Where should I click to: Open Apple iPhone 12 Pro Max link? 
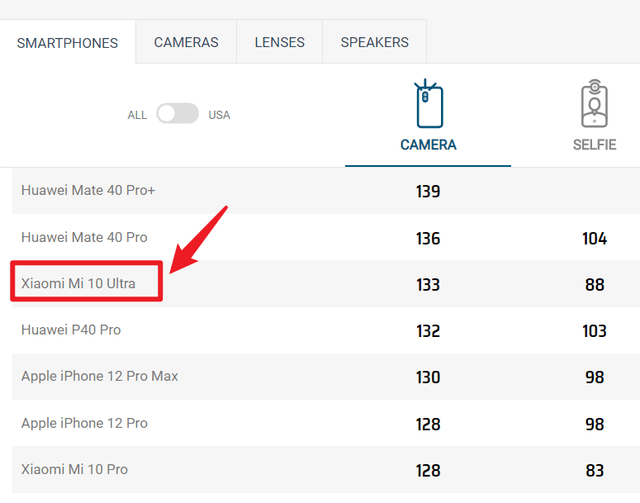point(100,376)
